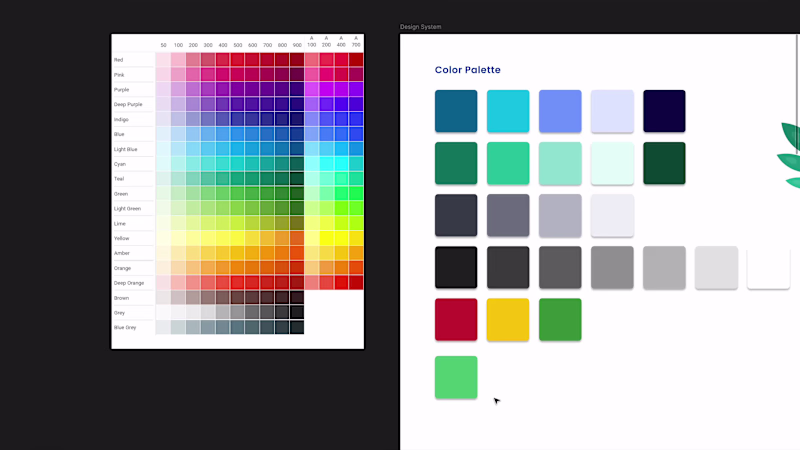The height and width of the screenshot is (450, 800).
Task: Pick the Purple A400 cell in chart
Action: coord(341,89)
